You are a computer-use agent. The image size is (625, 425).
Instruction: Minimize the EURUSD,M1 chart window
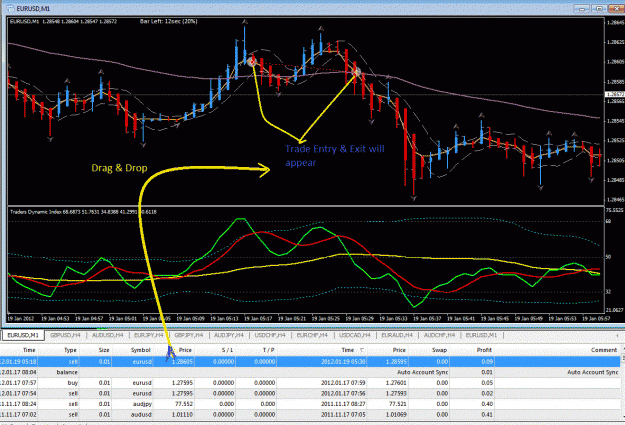click(x=582, y=8)
